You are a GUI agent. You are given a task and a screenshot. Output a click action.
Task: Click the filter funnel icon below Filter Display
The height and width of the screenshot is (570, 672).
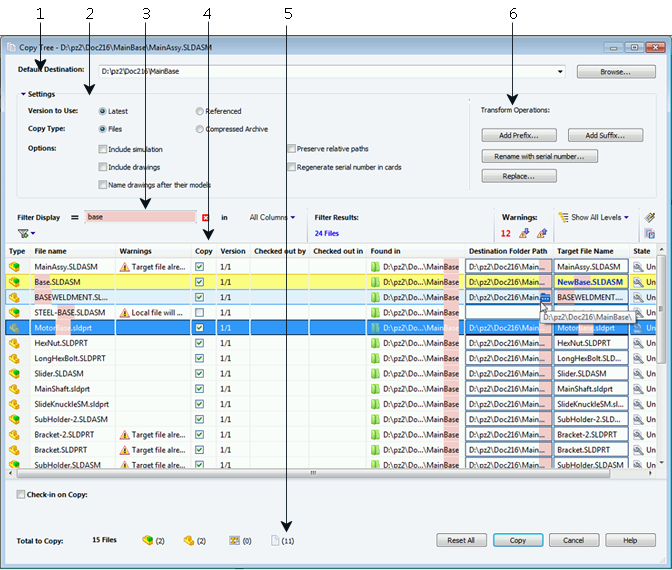(22, 232)
